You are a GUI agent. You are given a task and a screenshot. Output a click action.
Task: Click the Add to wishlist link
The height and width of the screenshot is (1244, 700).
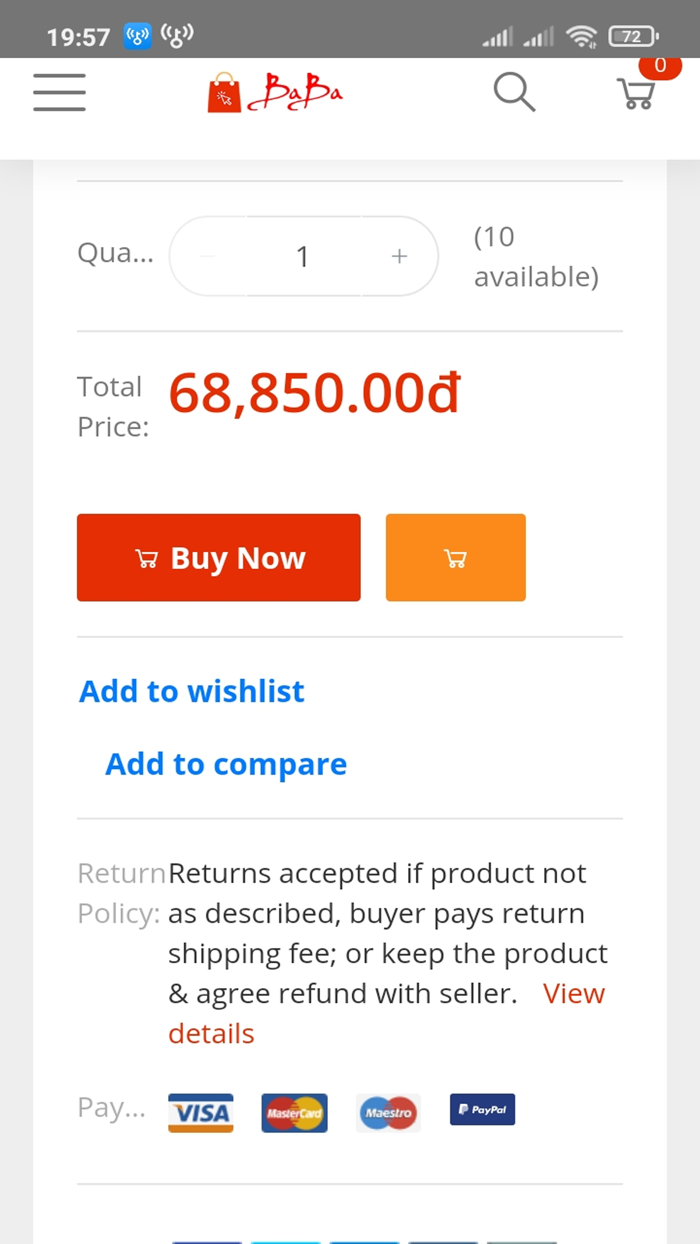point(192,691)
